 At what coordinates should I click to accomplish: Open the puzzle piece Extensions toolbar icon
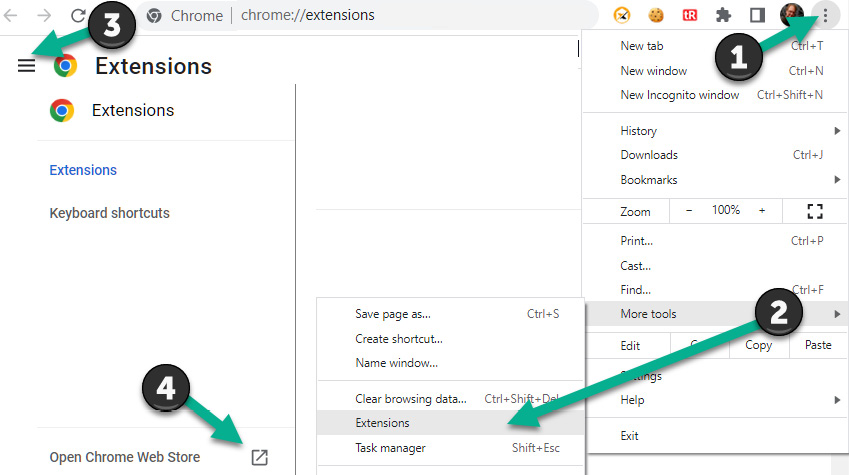pos(723,15)
